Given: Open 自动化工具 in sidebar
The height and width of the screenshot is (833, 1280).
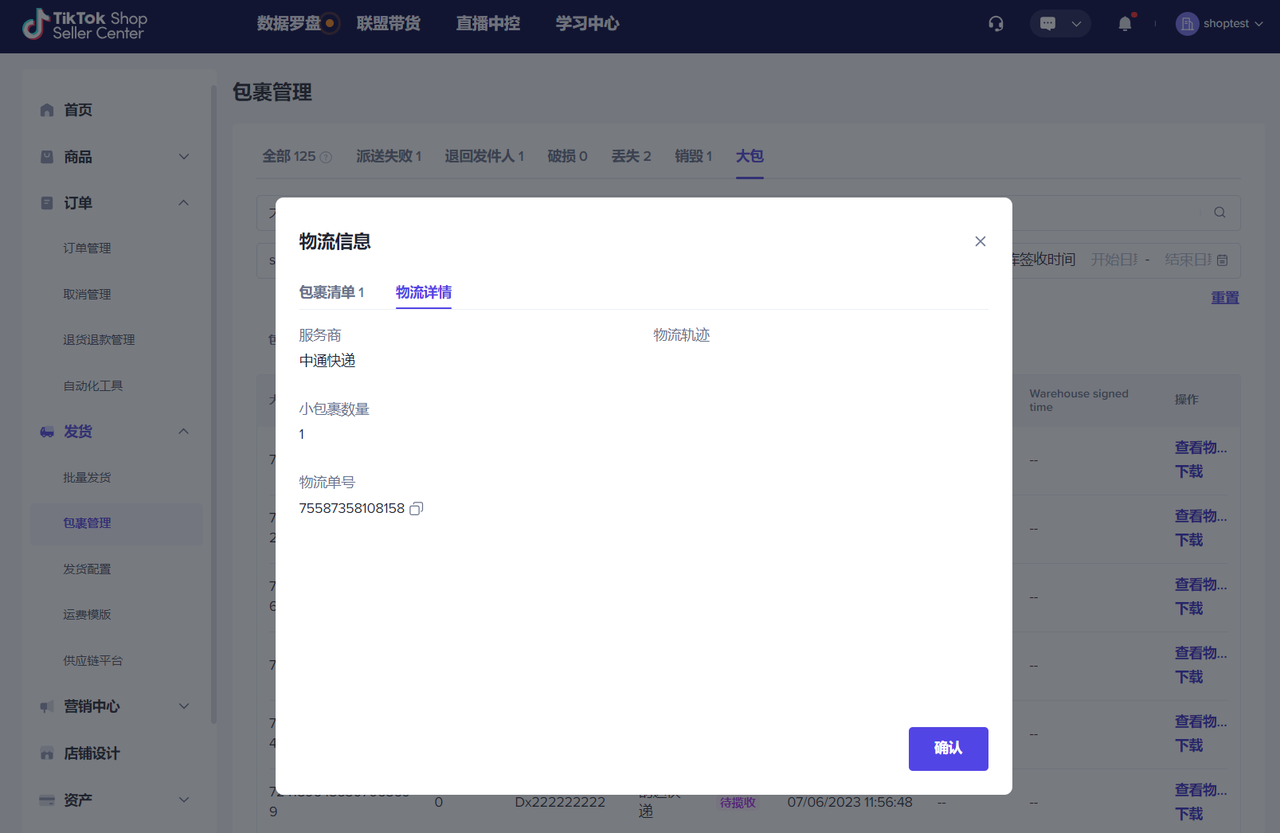Looking at the screenshot, I should [93, 386].
